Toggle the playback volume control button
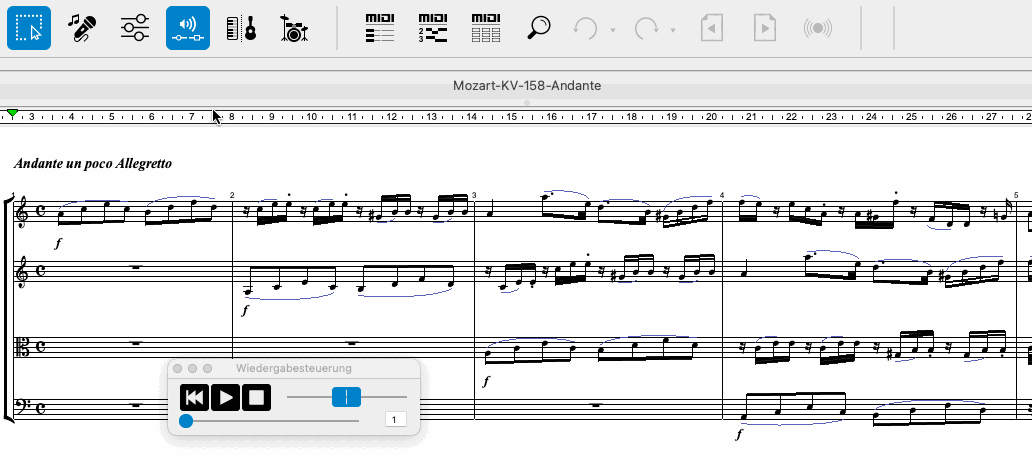This screenshot has width=1032, height=470. tap(188, 28)
